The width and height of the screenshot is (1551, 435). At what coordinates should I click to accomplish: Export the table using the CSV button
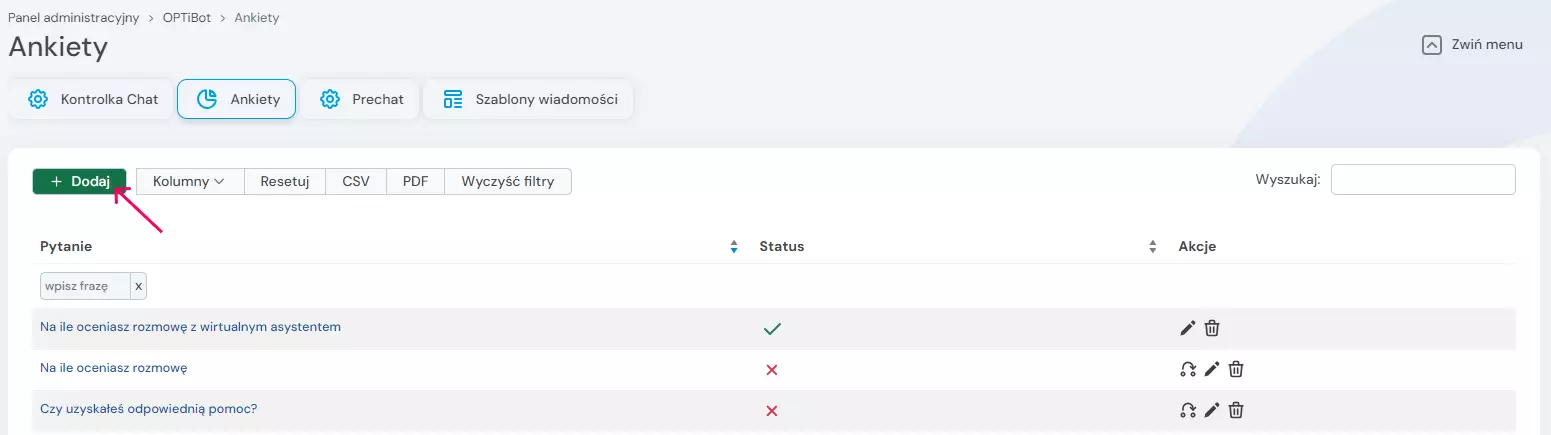(x=356, y=181)
